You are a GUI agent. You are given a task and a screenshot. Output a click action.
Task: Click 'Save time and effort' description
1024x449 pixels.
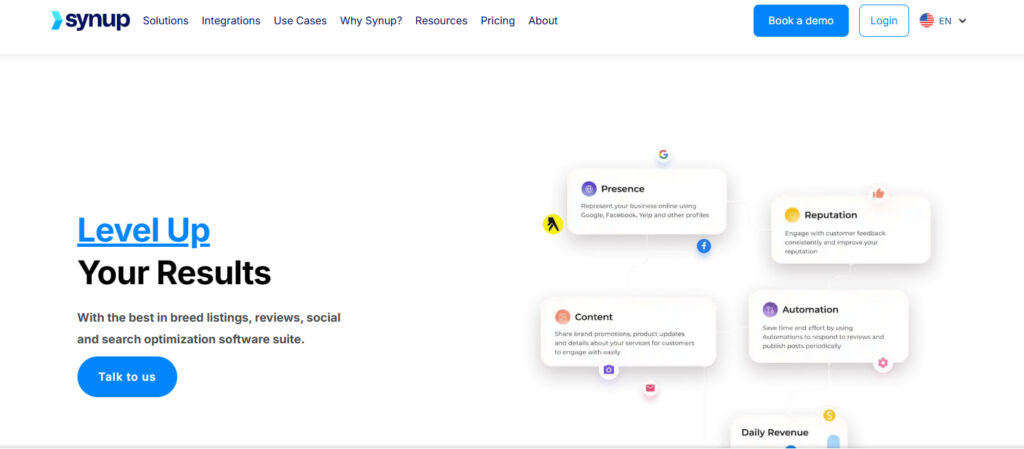tap(823, 337)
